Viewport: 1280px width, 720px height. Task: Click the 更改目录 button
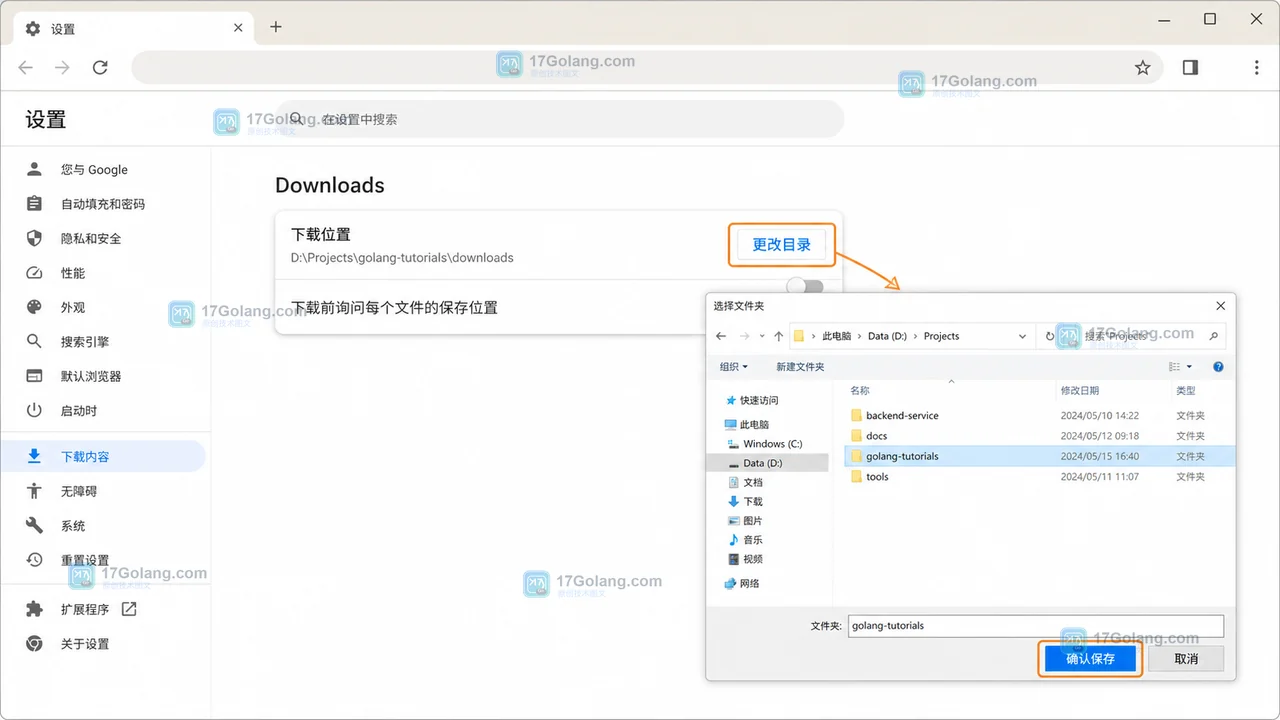(781, 244)
